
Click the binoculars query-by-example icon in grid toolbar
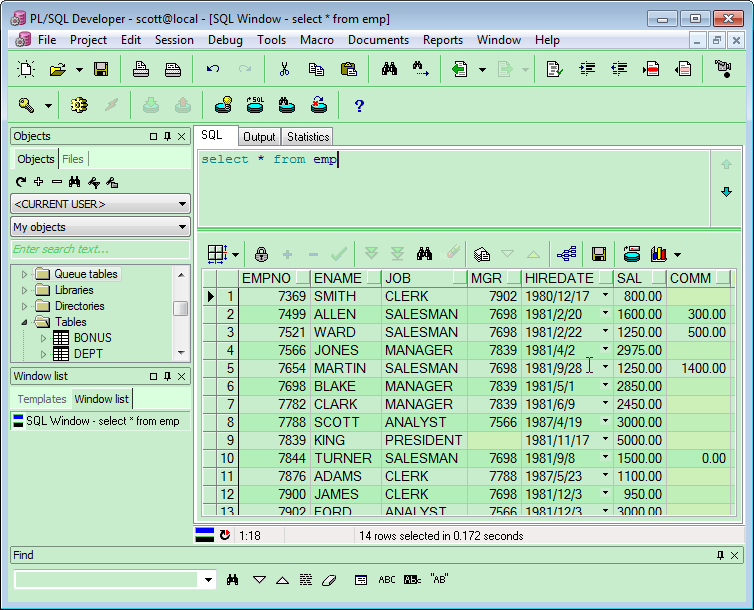(x=424, y=254)
